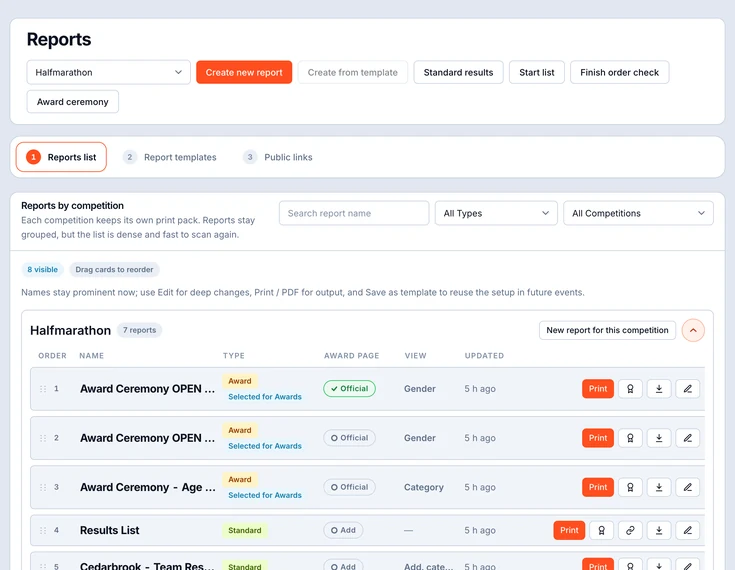
Task: Download report in row 1
Action: (x=659, y=389)
